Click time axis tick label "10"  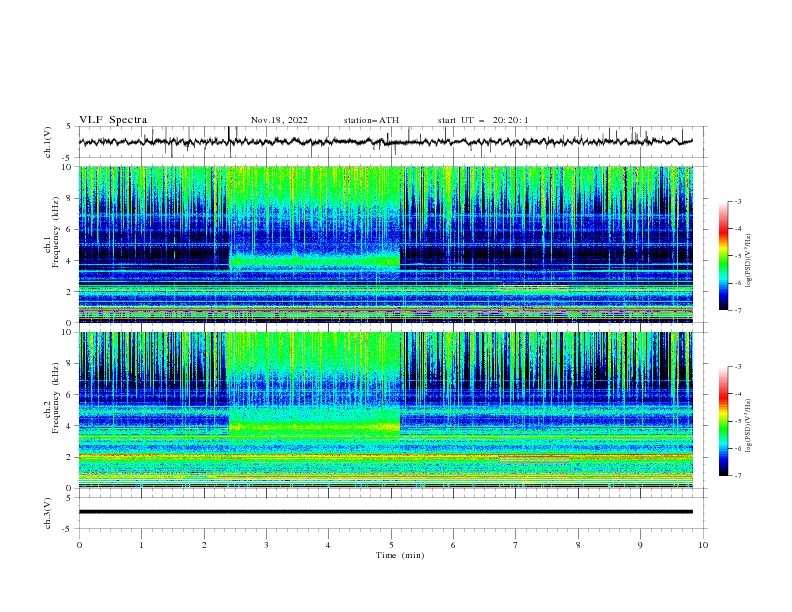coord(703,545)
